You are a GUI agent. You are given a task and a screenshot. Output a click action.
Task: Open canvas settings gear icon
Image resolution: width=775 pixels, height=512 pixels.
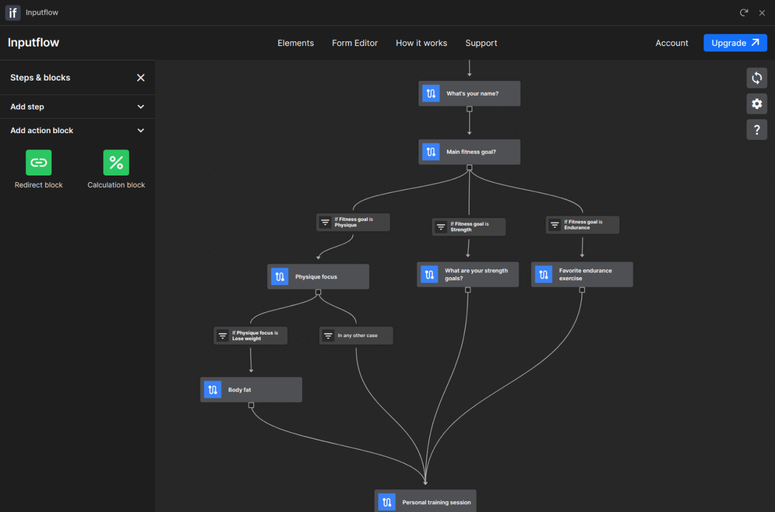coord(757,104)
